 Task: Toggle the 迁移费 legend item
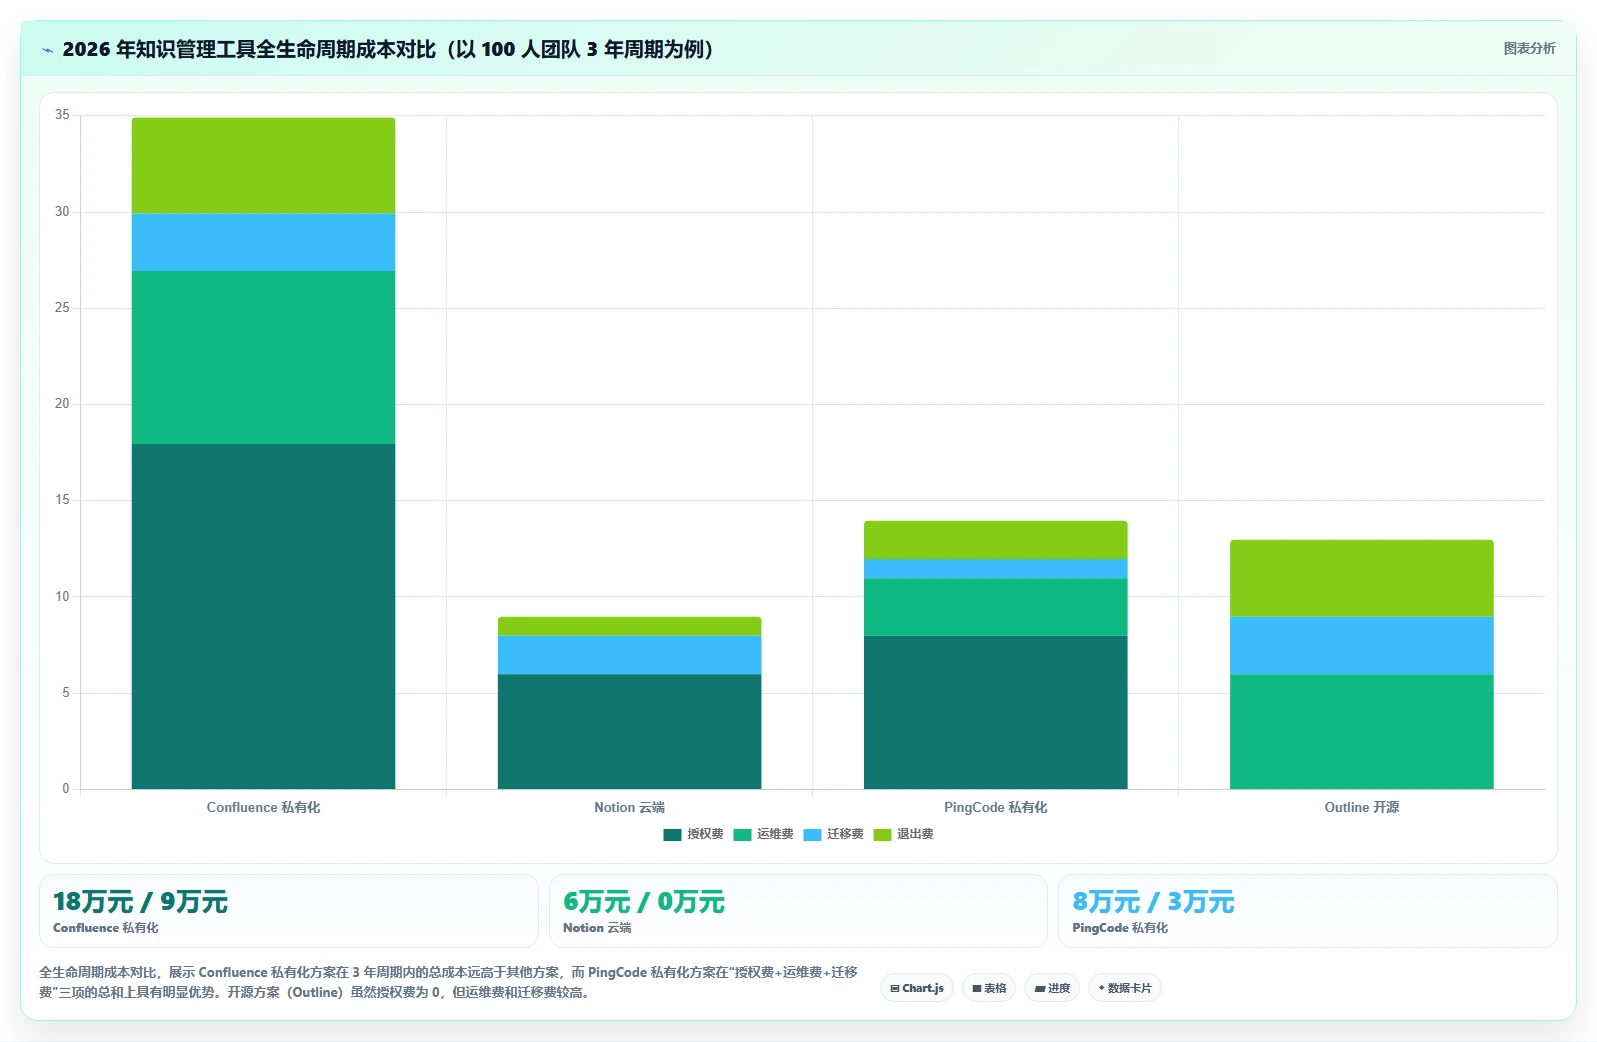pos(833,834)
